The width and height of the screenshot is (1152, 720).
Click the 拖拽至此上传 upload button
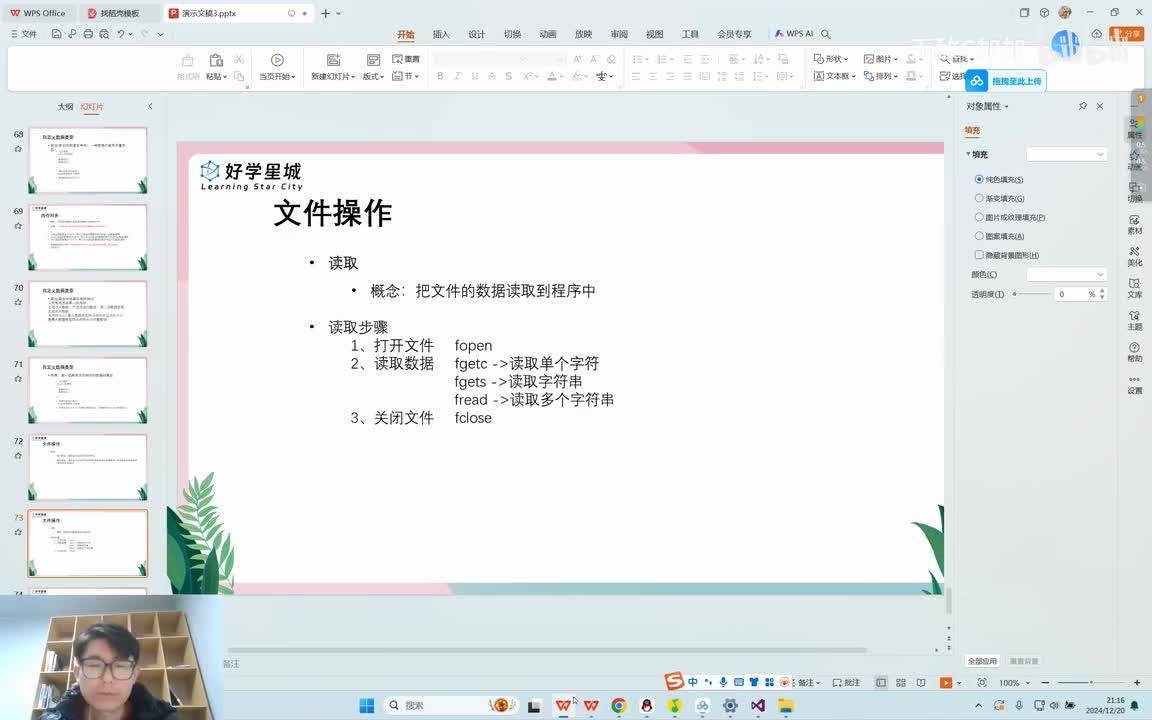(1007, 81)
